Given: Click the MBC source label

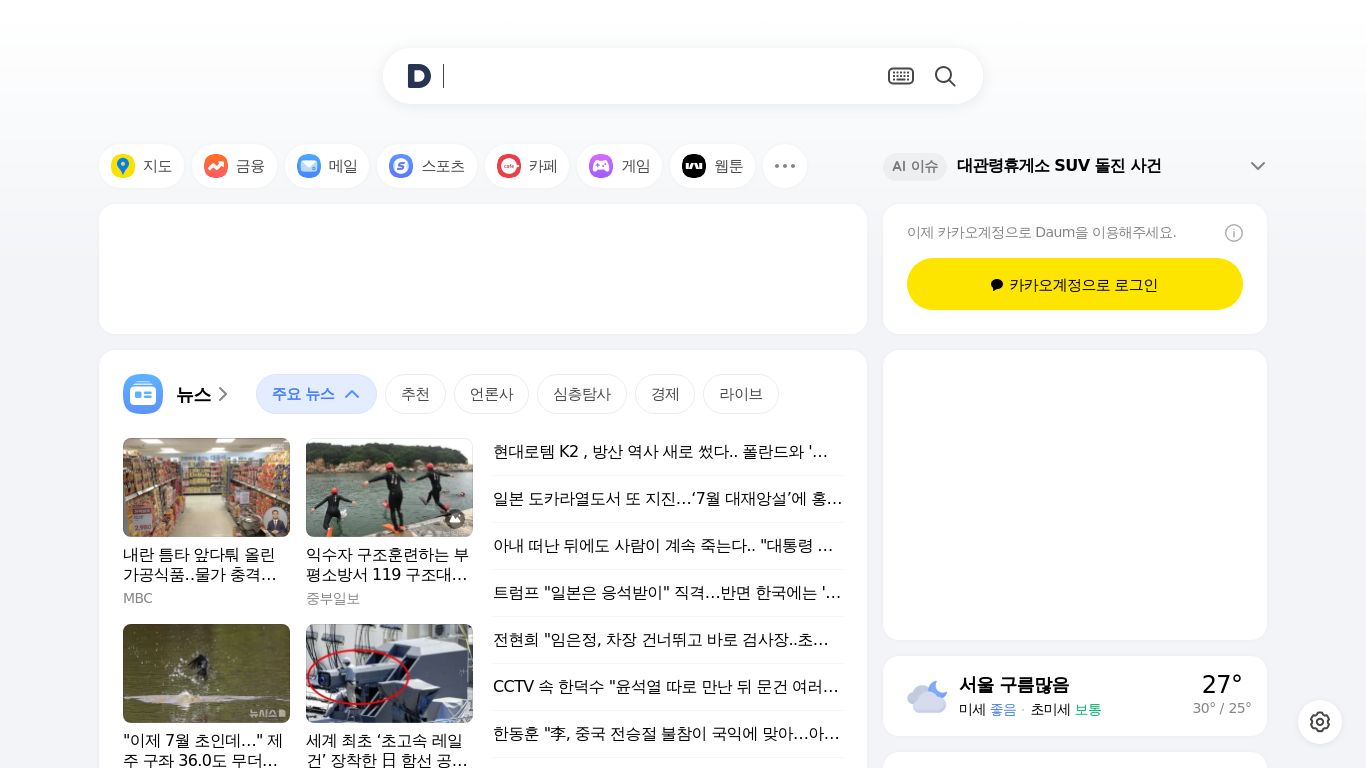Looking at the screenshot, I should [x=138, y=598].
